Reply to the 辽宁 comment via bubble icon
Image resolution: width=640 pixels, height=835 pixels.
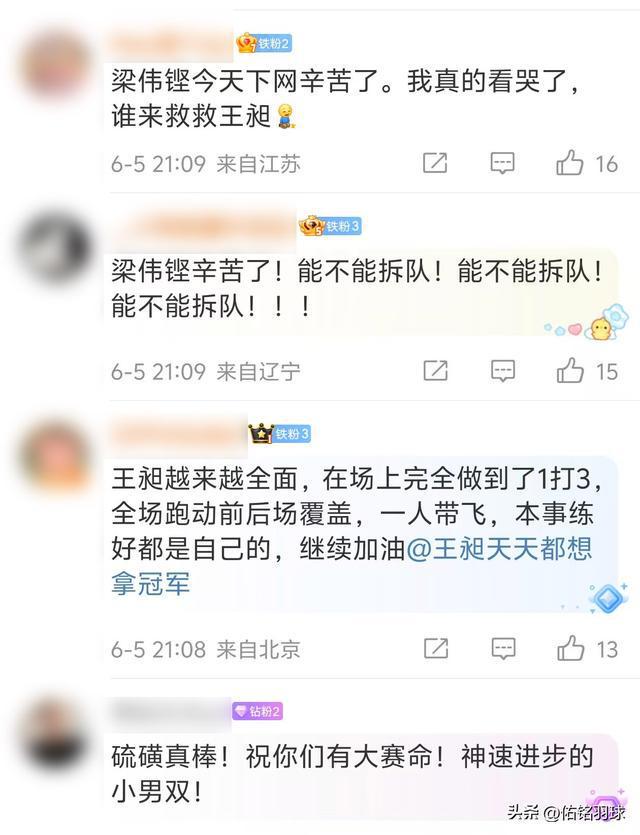pyautogui.click(x=502, y=371)
